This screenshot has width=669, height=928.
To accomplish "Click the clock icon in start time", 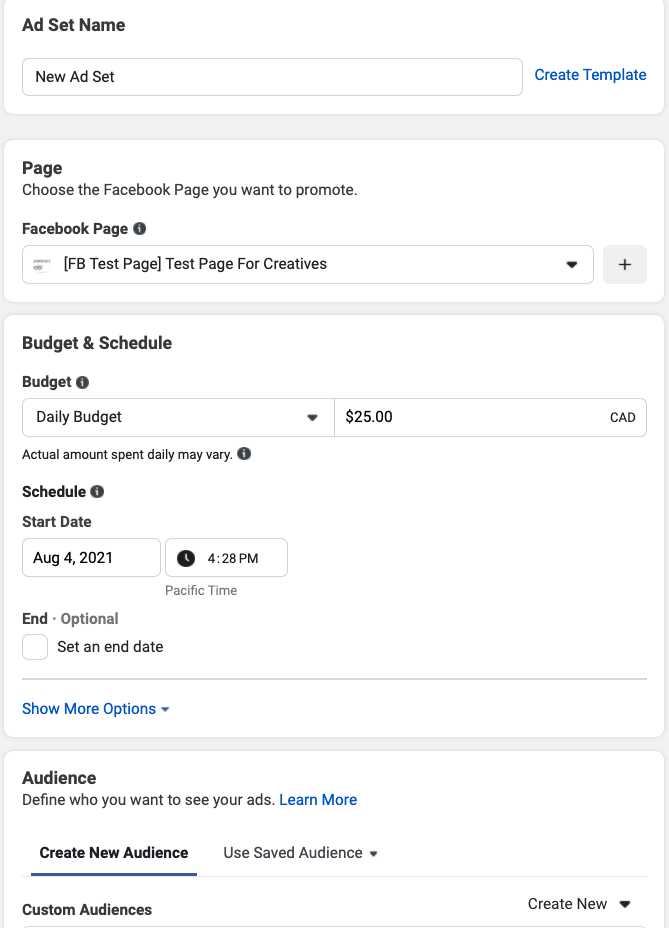I will click(186, 558).
